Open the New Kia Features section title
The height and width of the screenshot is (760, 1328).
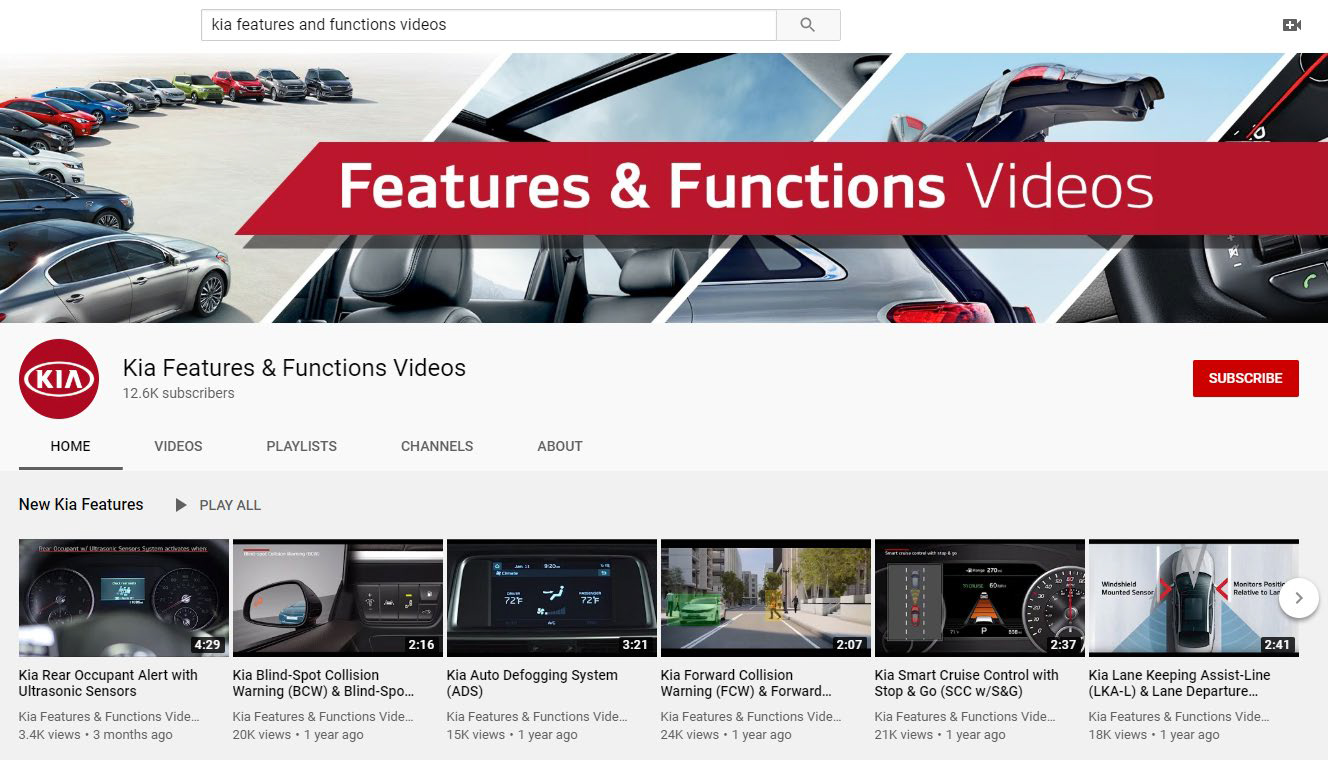coord(81,504)
